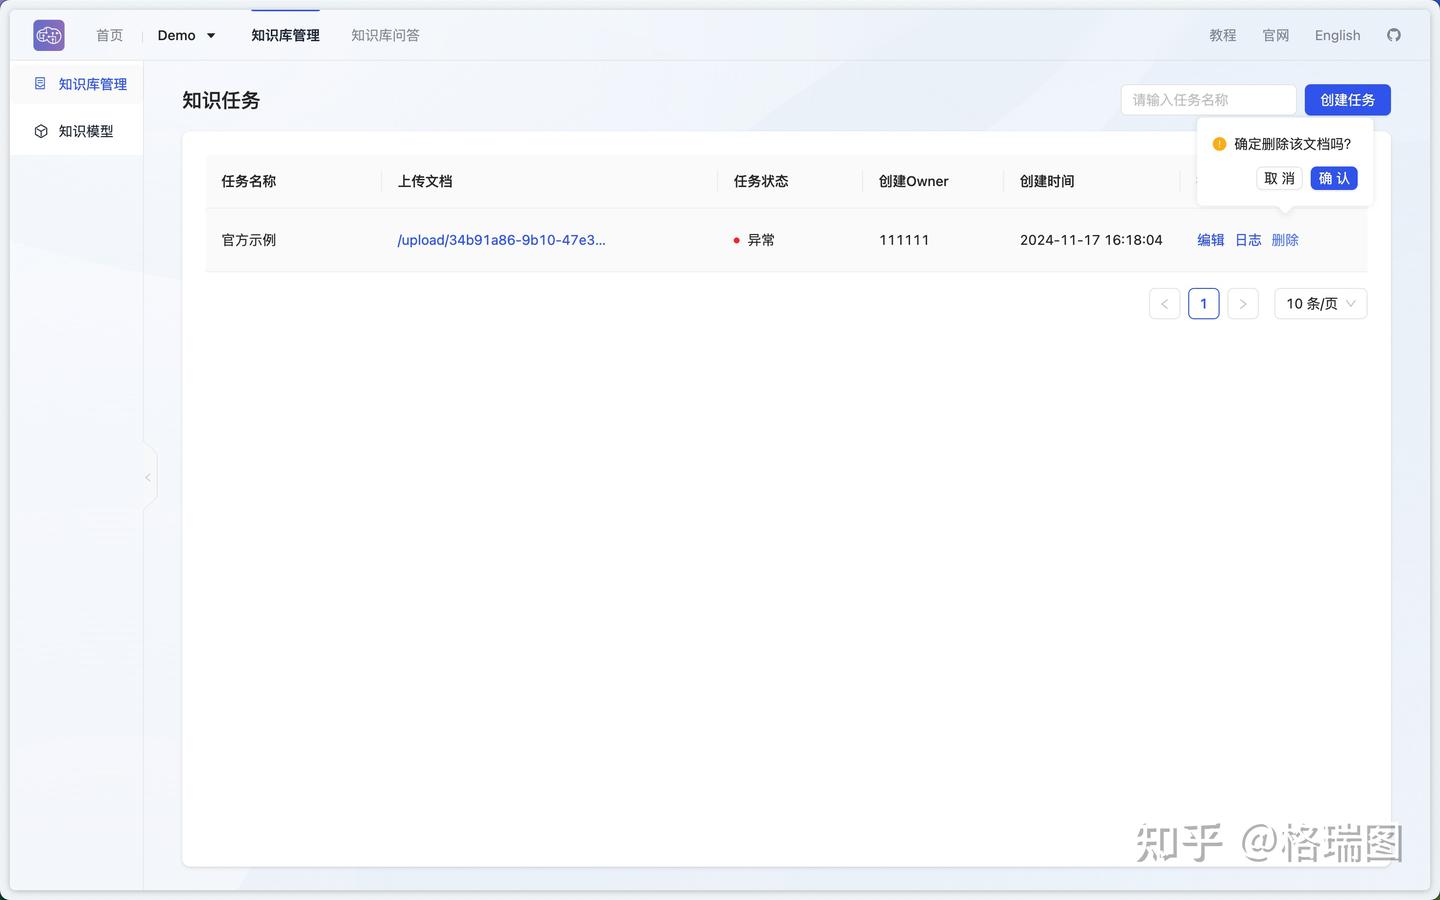Click the 知识模型 cube icon in sidebar
The image size is (1440, 900).
tap(41, 130)
